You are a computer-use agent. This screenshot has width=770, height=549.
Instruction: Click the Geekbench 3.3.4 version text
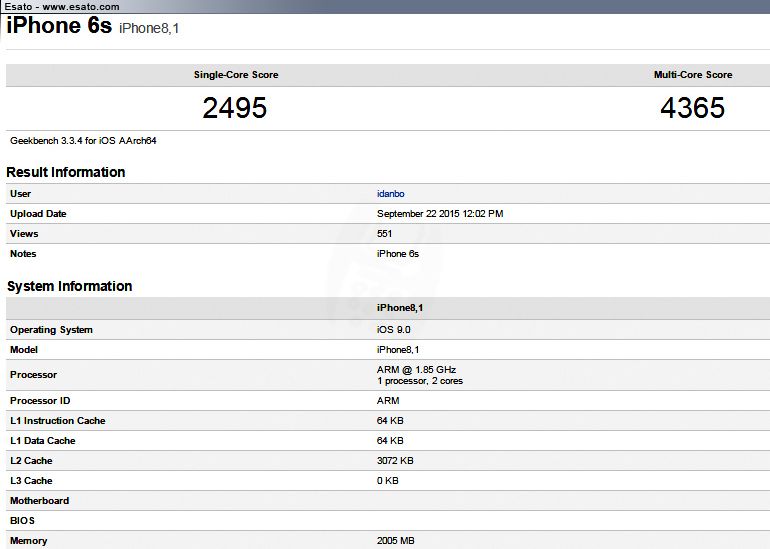[83, 141]
